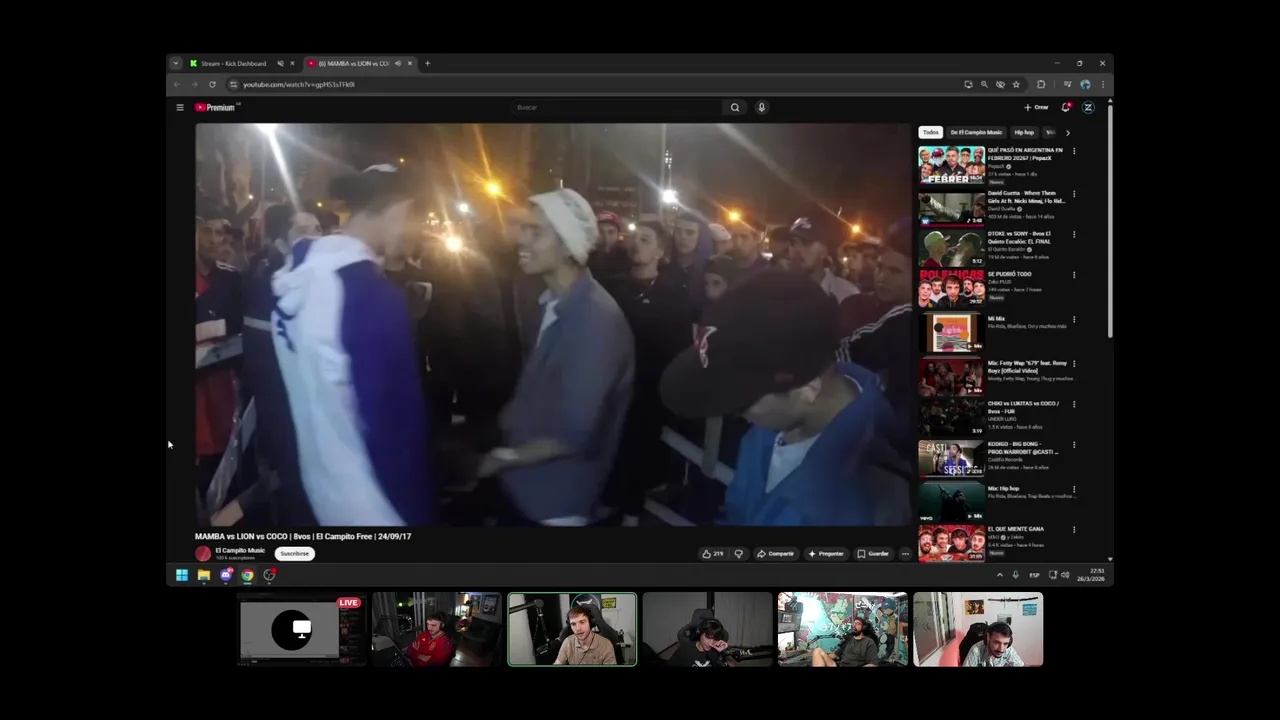Click the Suscribirse button

(295, 553)
